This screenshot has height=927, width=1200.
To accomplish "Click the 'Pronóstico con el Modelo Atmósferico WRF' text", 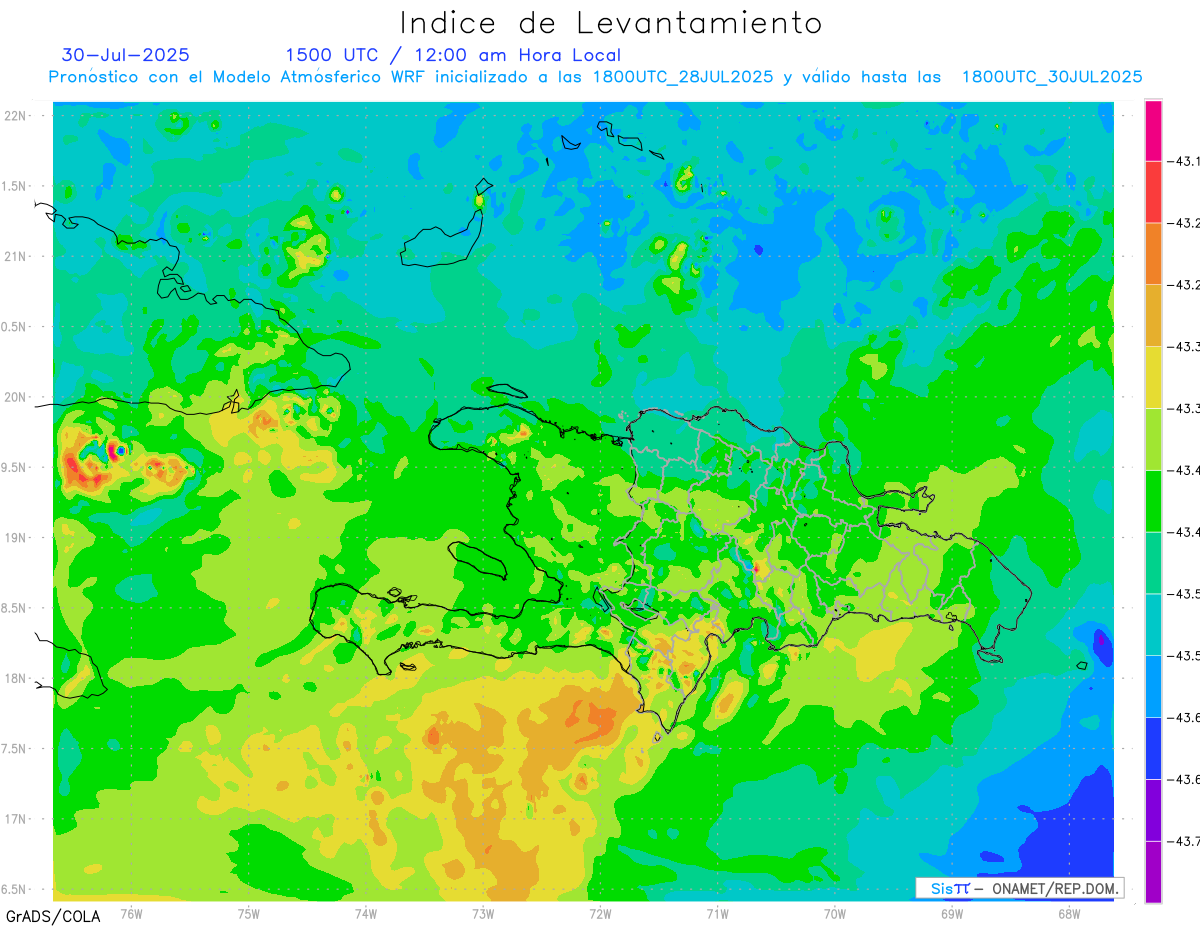I will click(239, 77).
